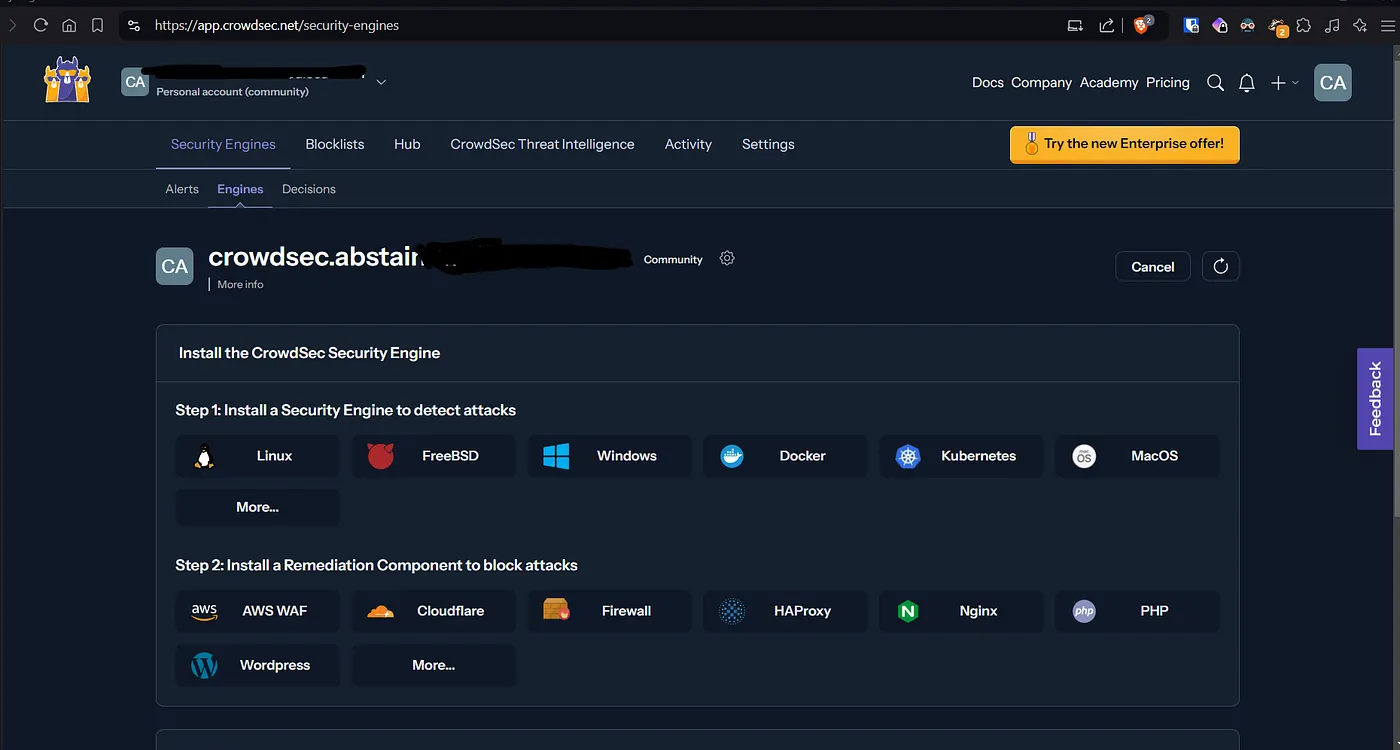Open the Academy link
1400x750 pixels.
coord(1109,83)
